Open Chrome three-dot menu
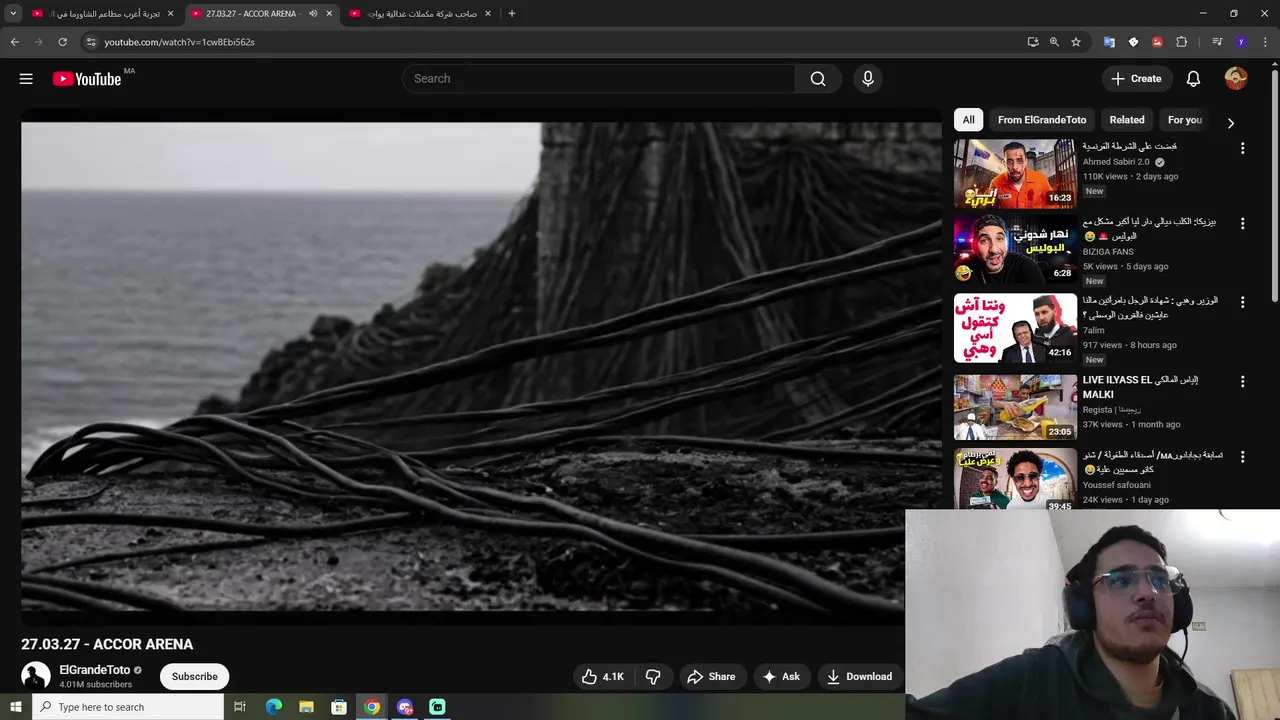The width and height of the screenshot is (1280, 720). [x=1265, y=42]
